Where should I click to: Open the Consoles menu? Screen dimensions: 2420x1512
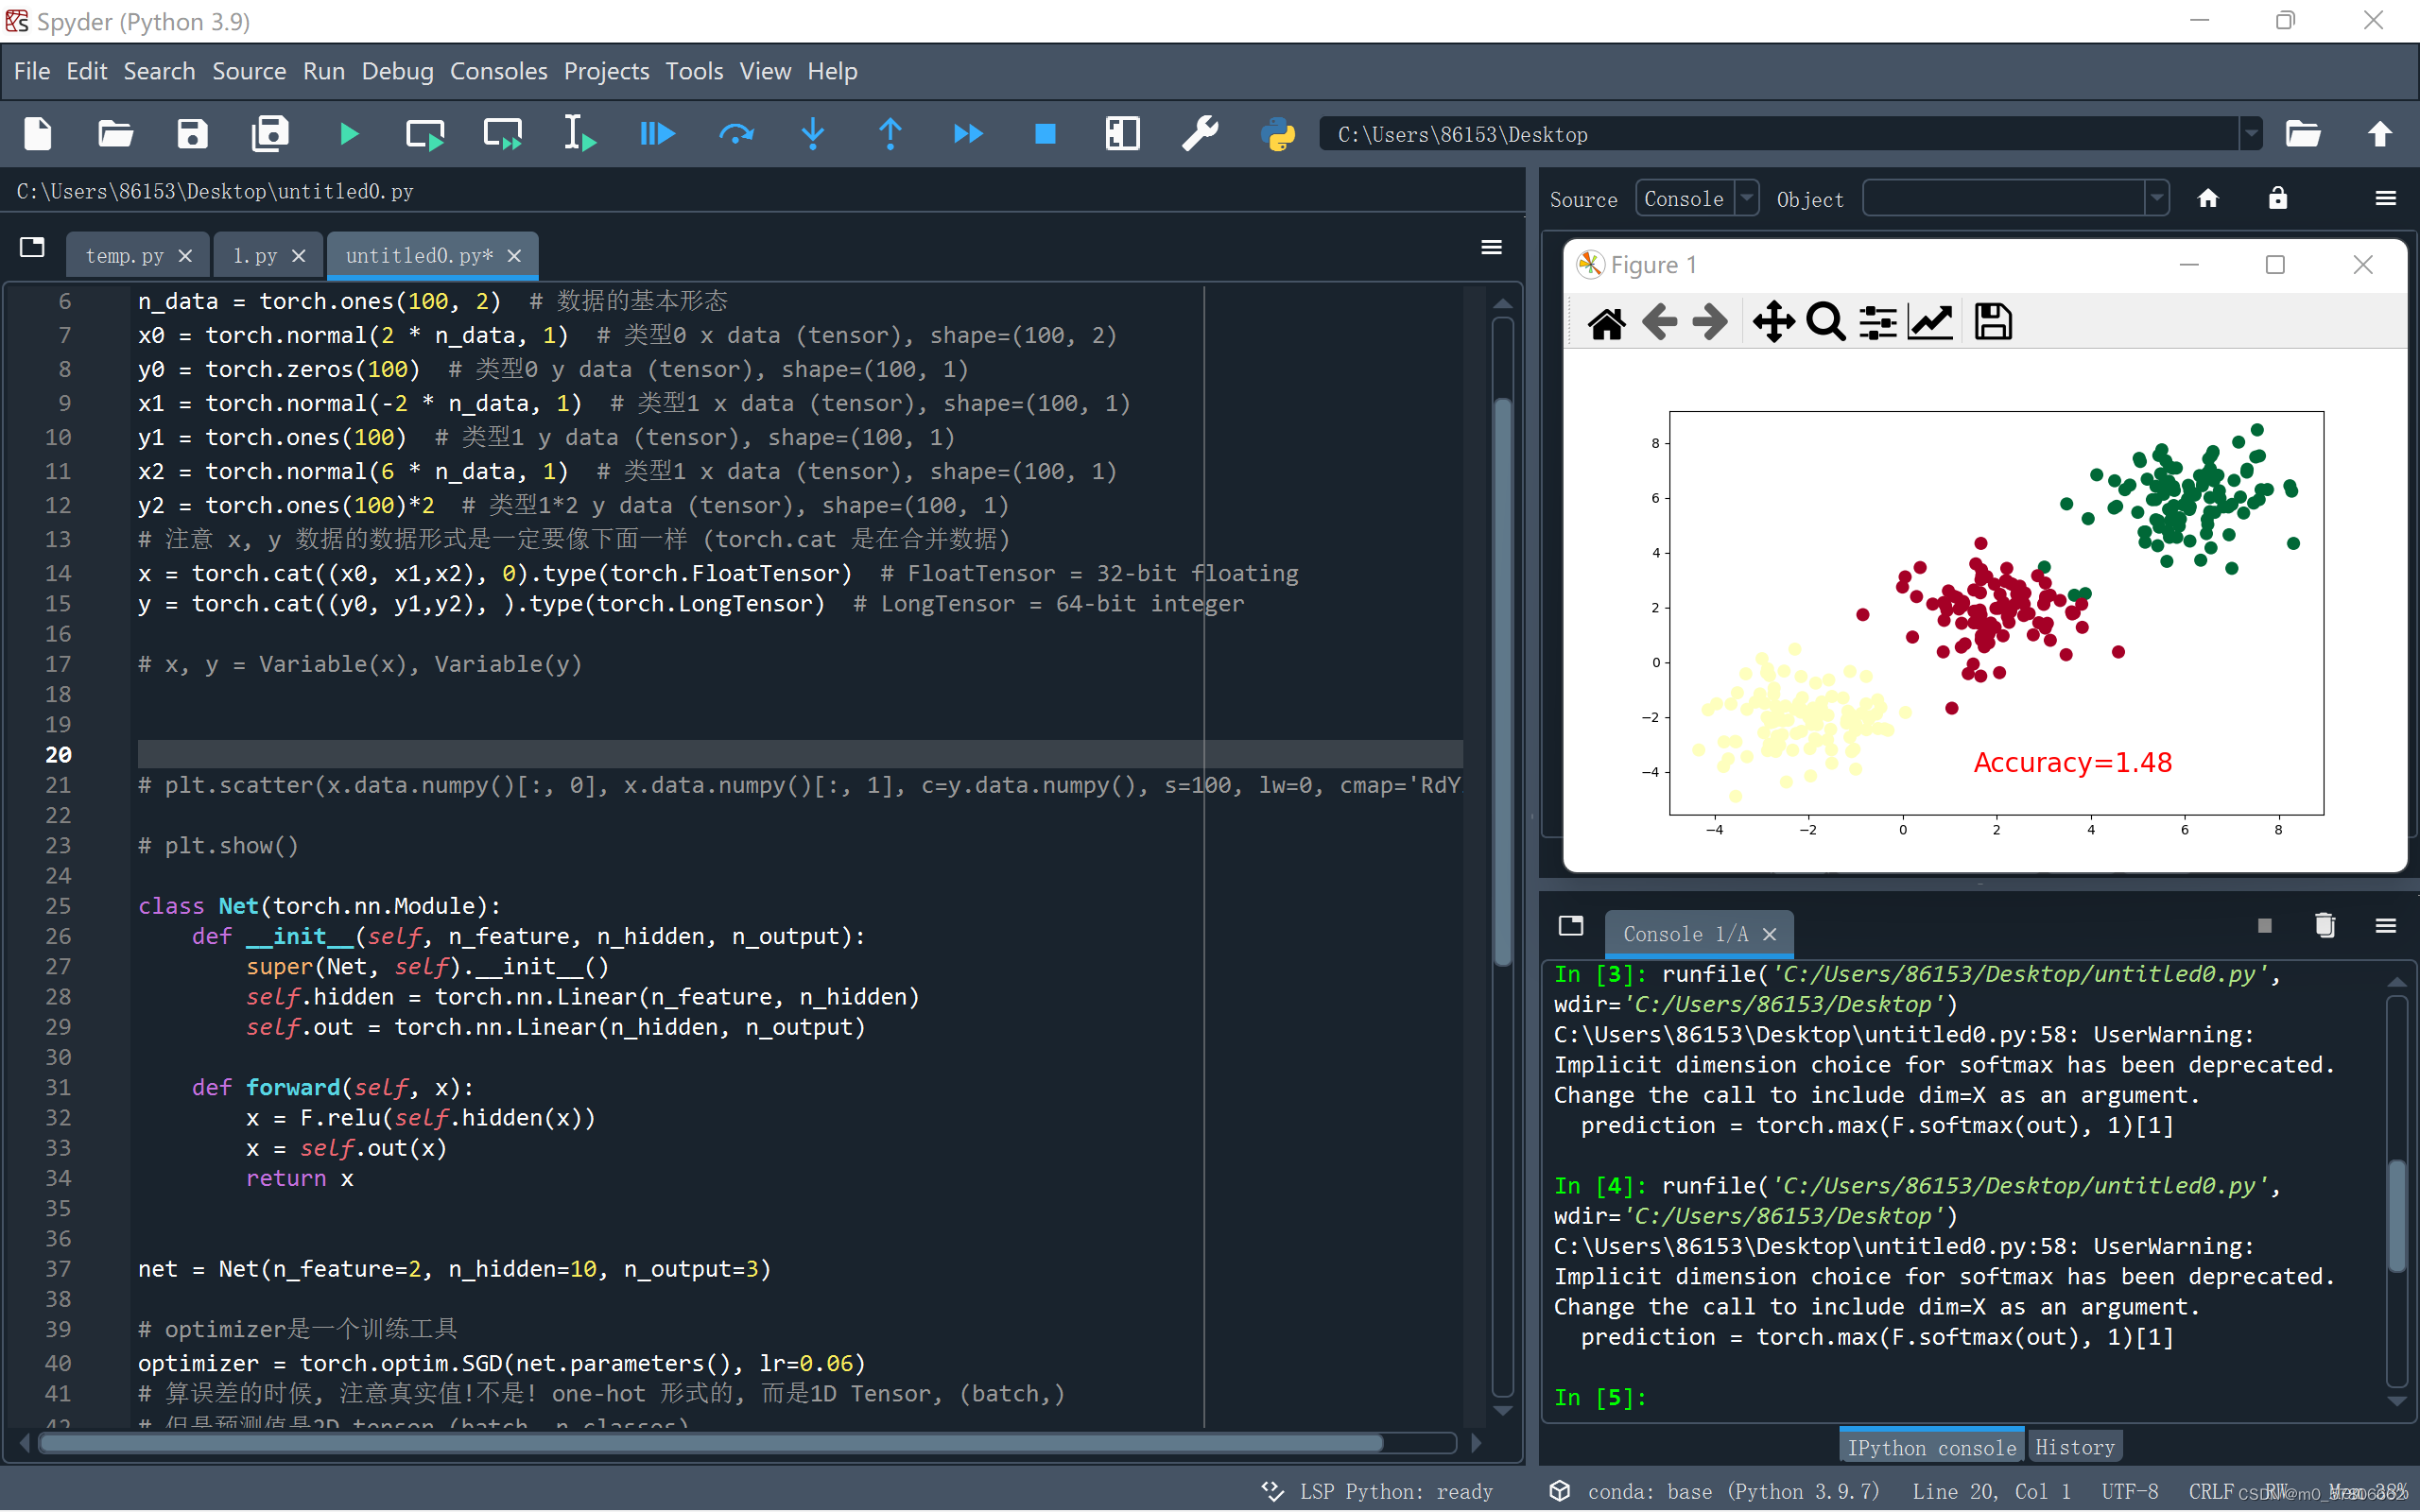pos(498,71)
